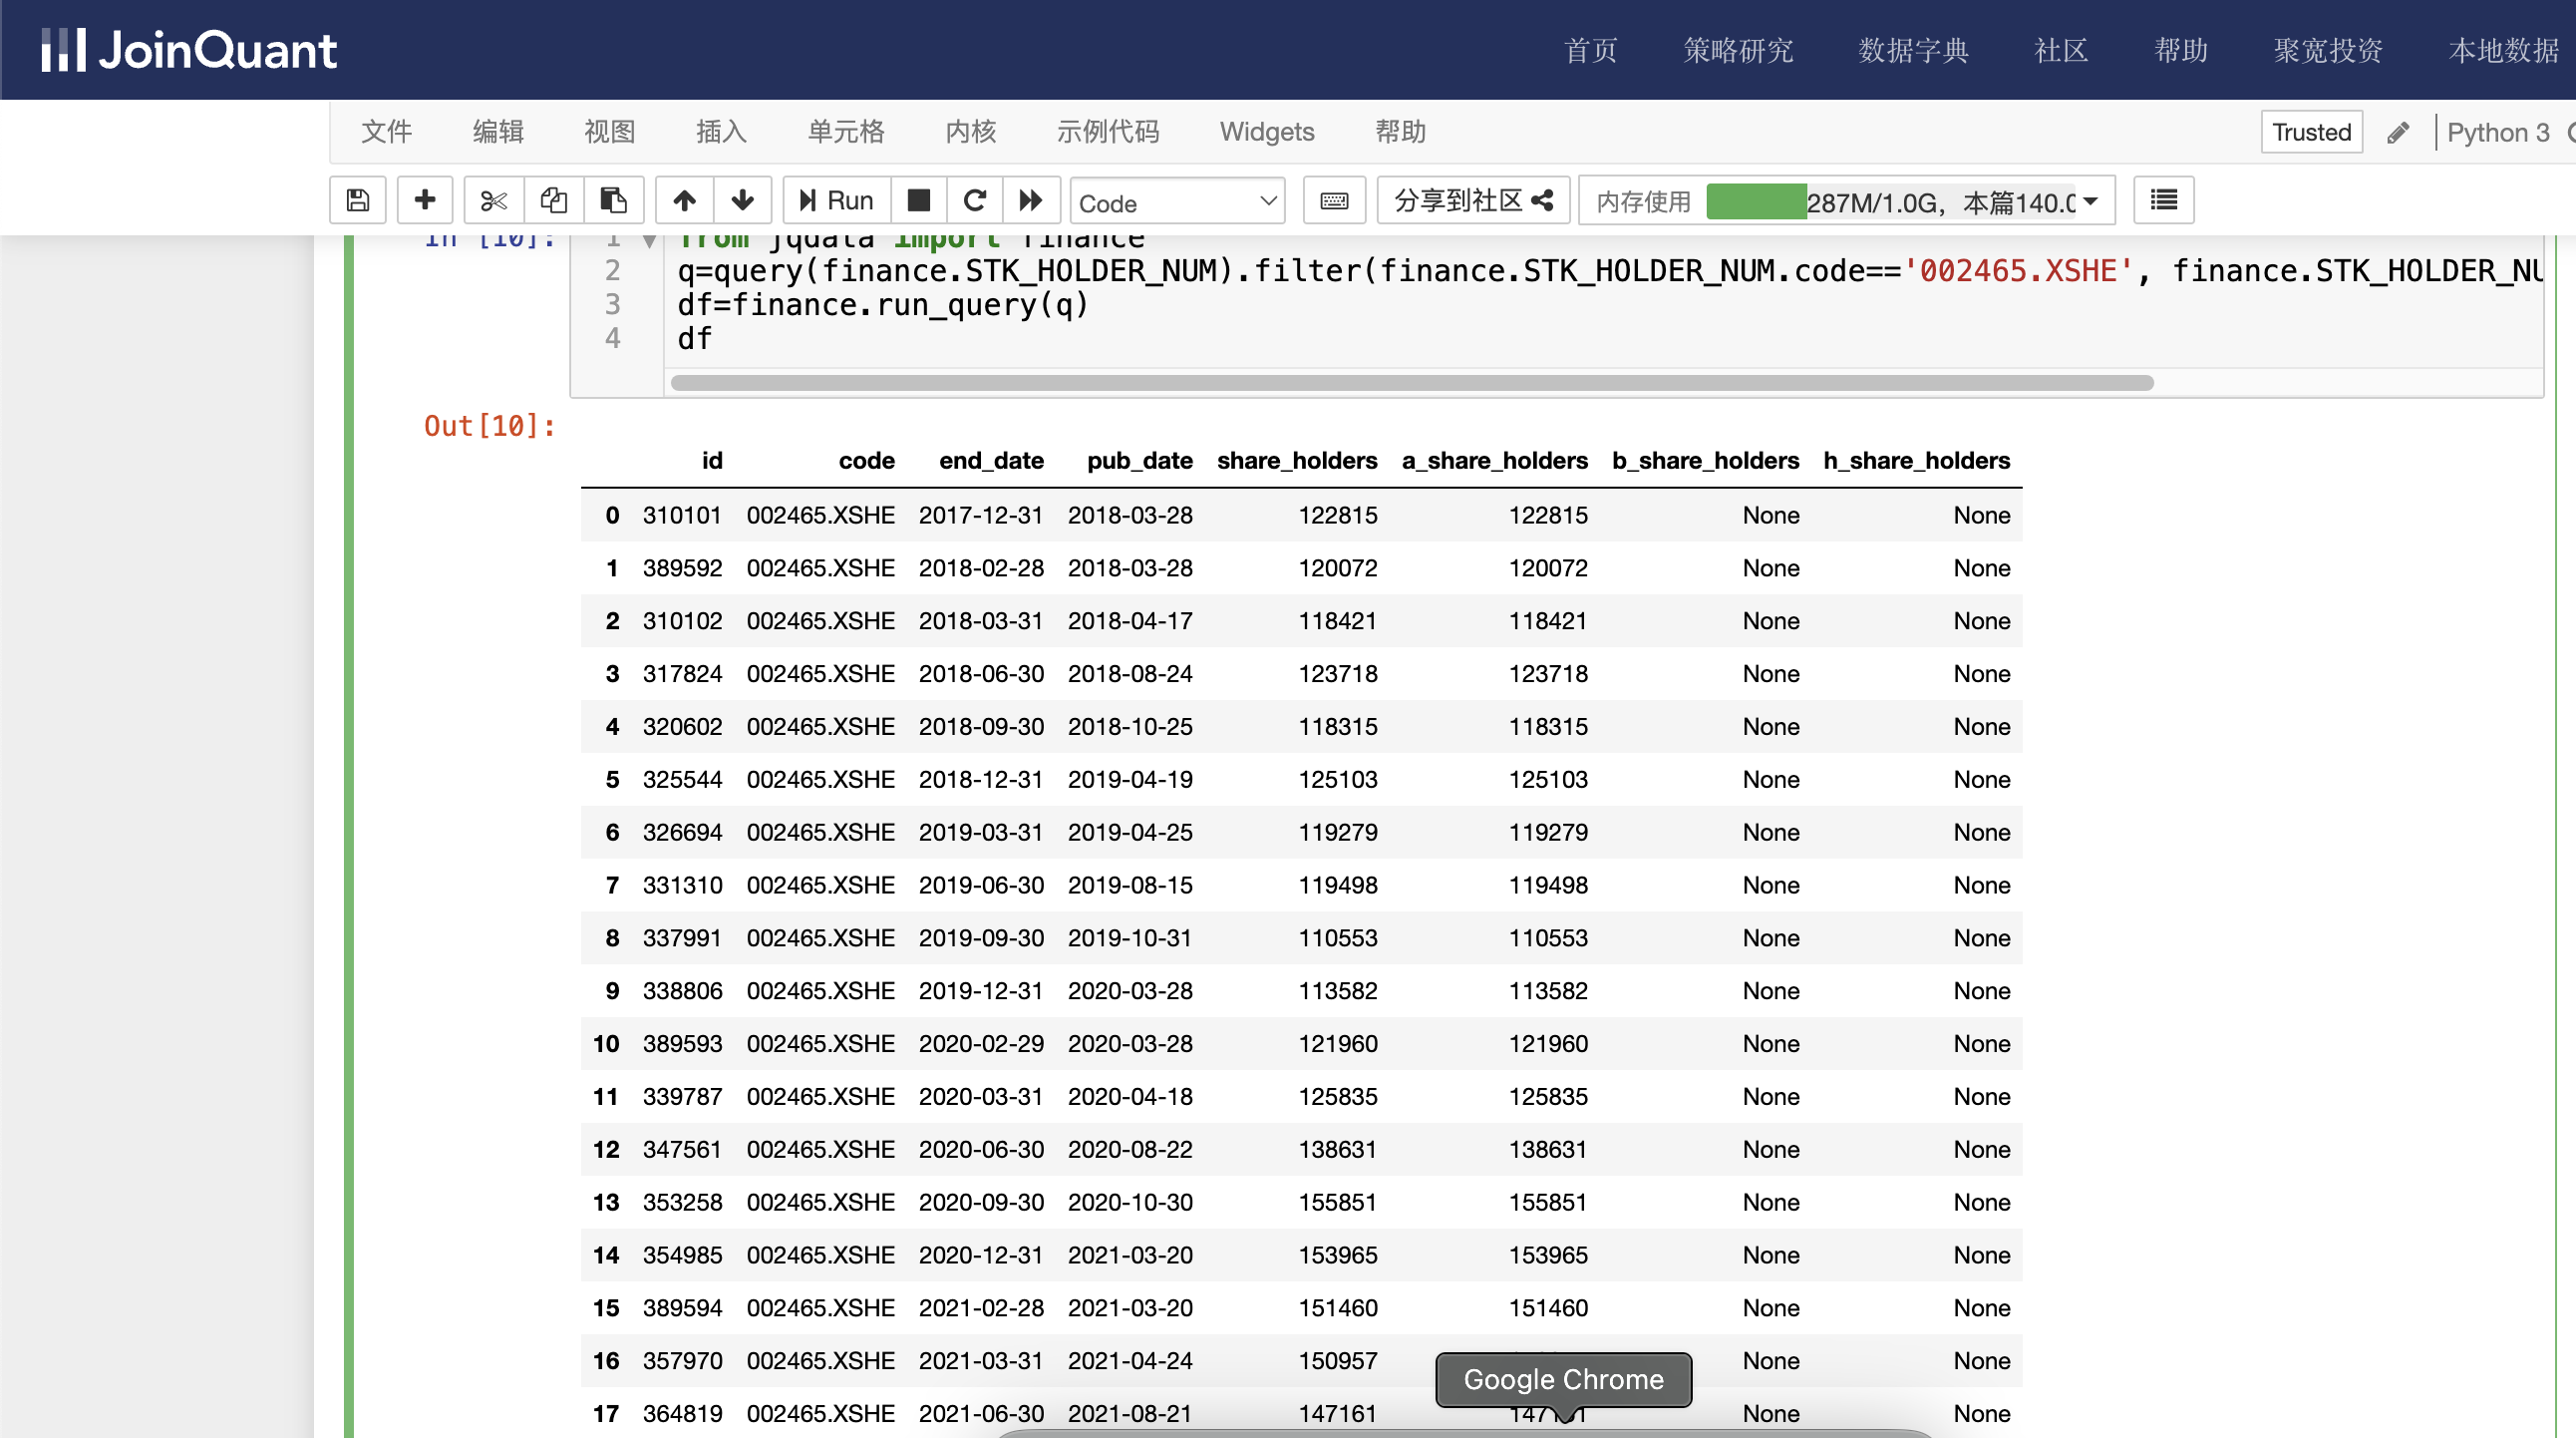Select the Code cell type dropdown
The height and width of the screenshot is (1438, 2576).
pos(1176,199)
